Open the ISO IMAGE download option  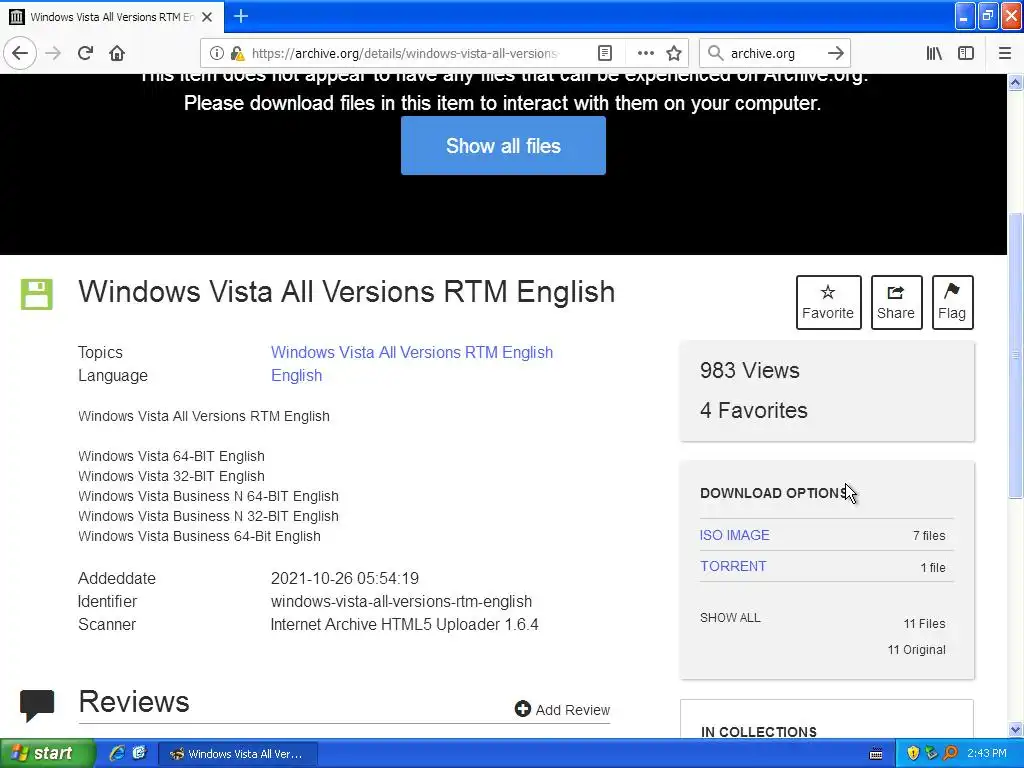pyautogui.click(x=735, y=535)
